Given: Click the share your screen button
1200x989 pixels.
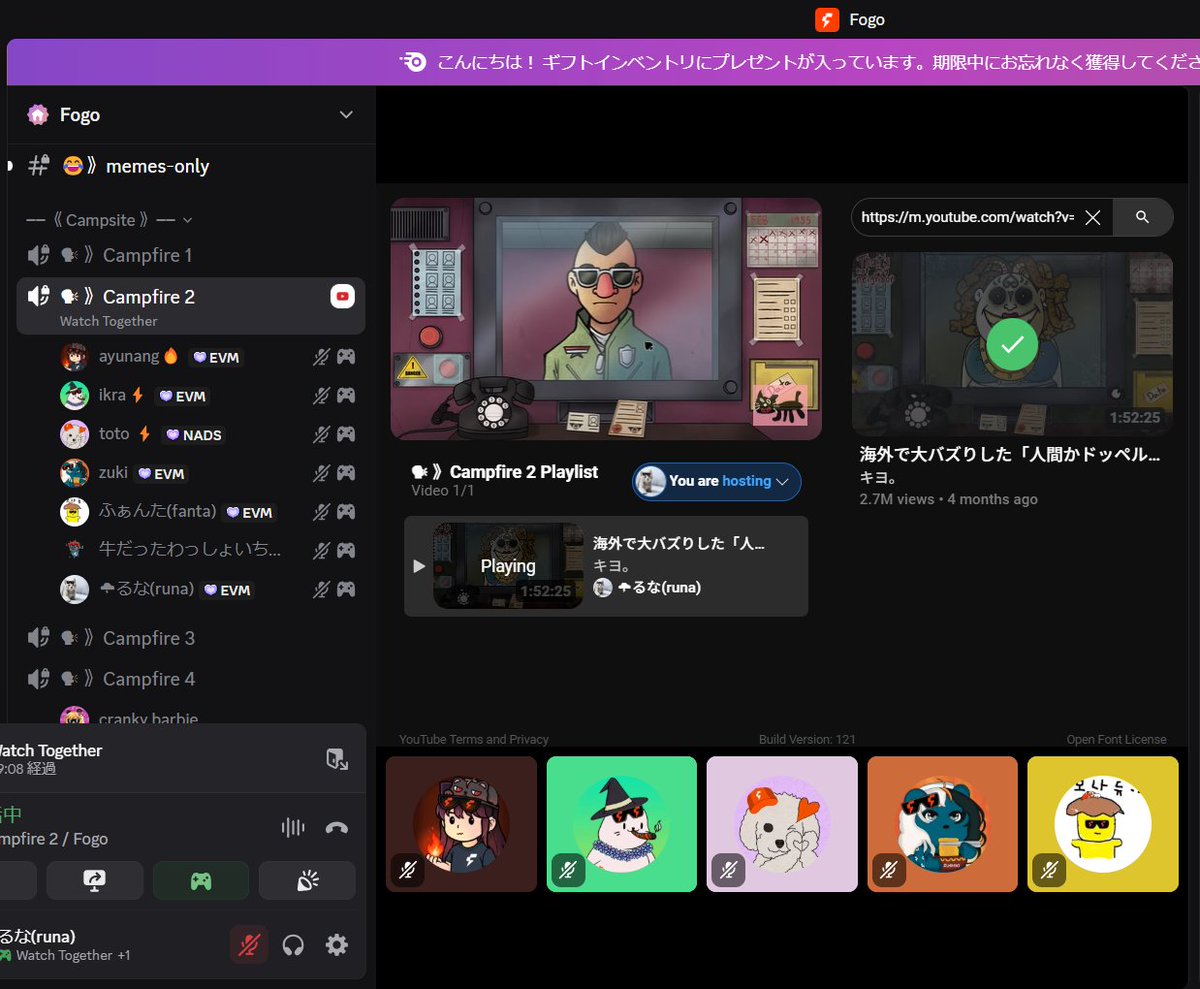Looking at the screenshot, I should 95,881.
